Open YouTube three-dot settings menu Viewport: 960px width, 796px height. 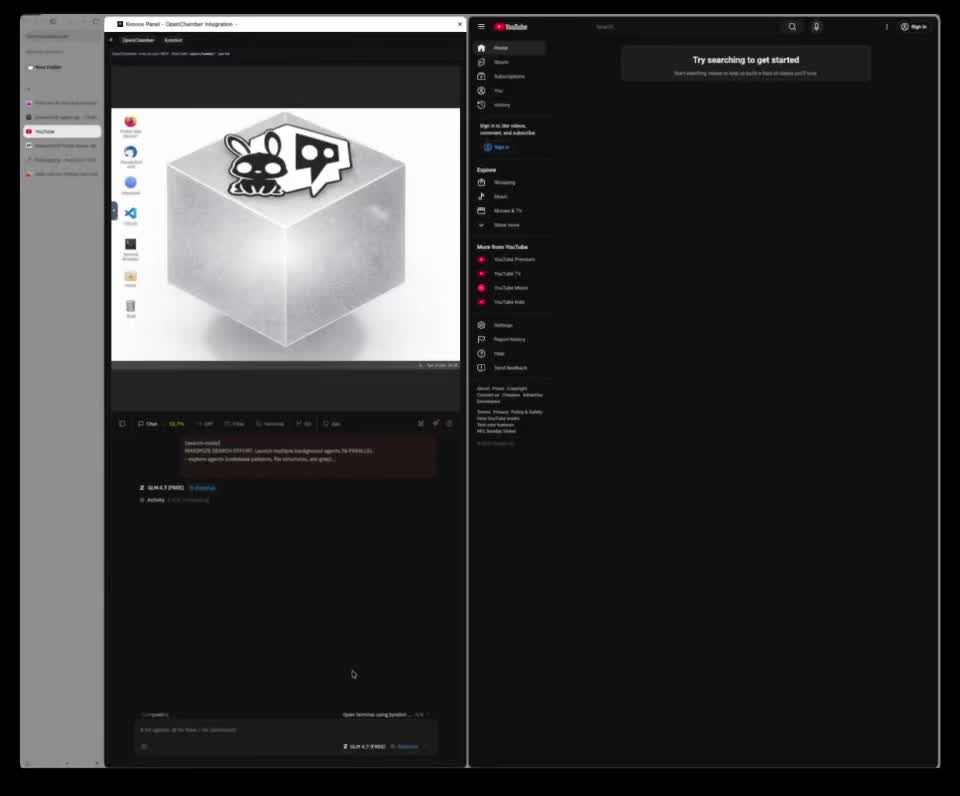point(887,27)
